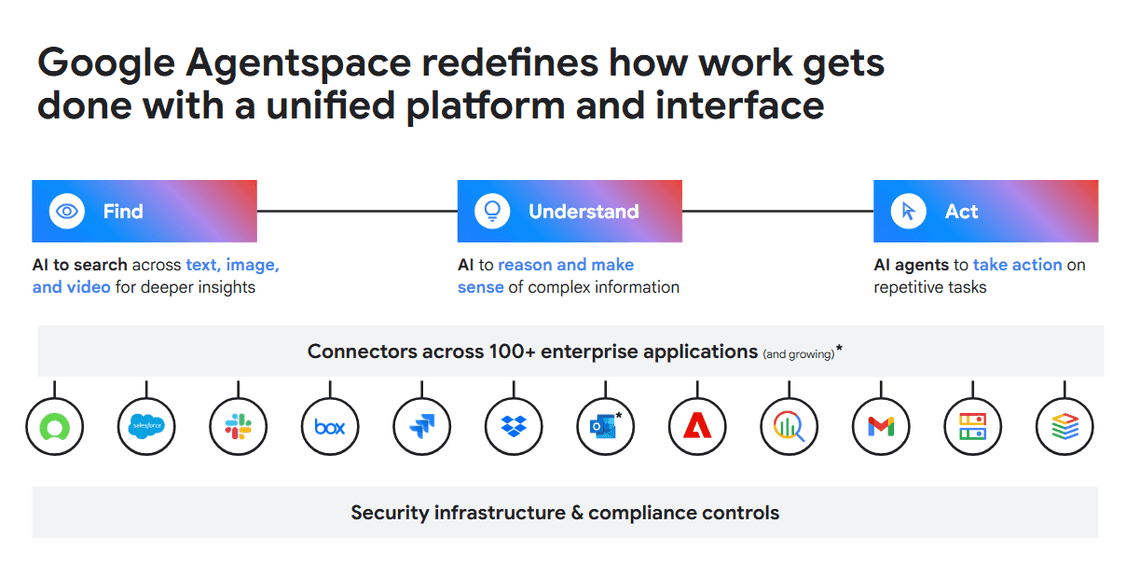Open the BigQuery magnifier chart icon

(789, 427)
